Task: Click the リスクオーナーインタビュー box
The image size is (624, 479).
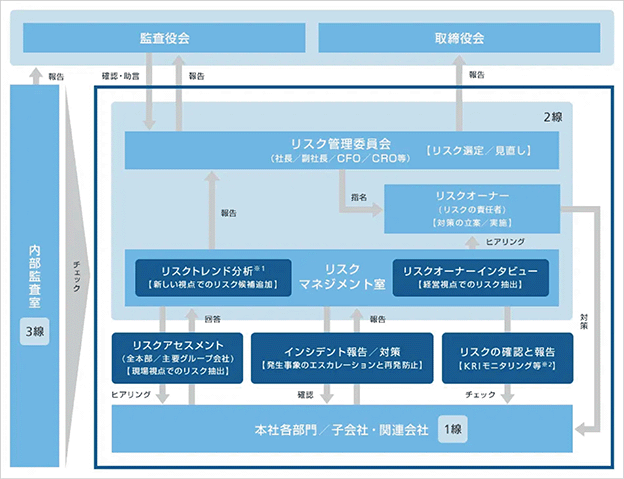Action: [470, 278]
